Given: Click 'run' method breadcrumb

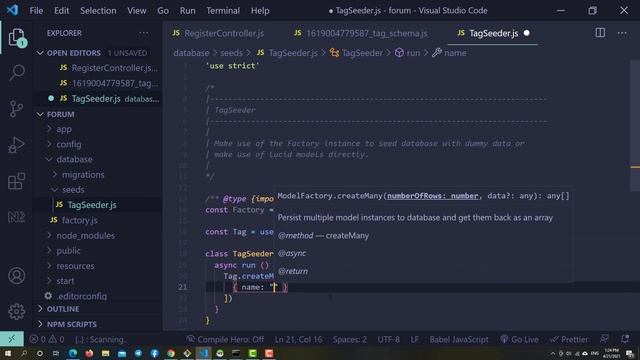Looking at the screenshot, I should pyautogui.click(x=413, y=53).
